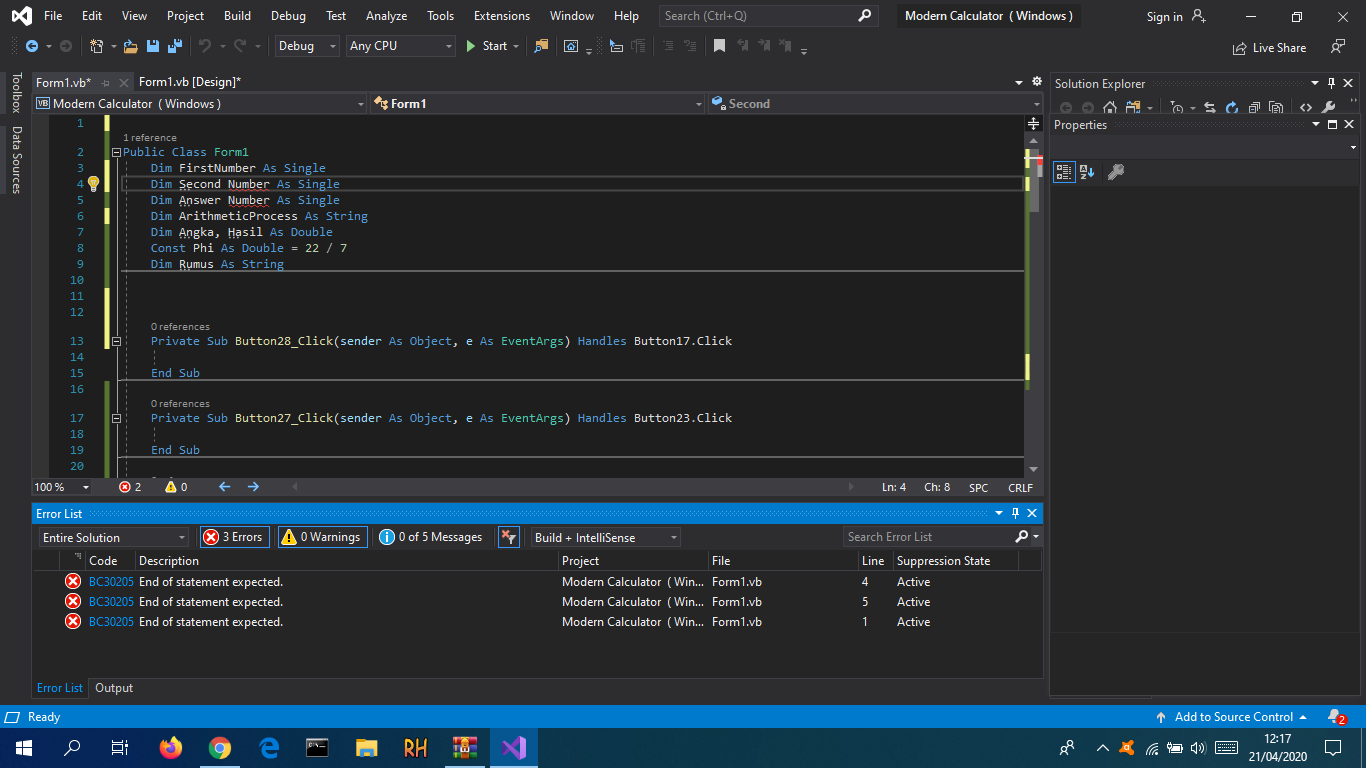Collapse the Button28_Click sub outline
1366x768 pixels.
click(116, 341)
